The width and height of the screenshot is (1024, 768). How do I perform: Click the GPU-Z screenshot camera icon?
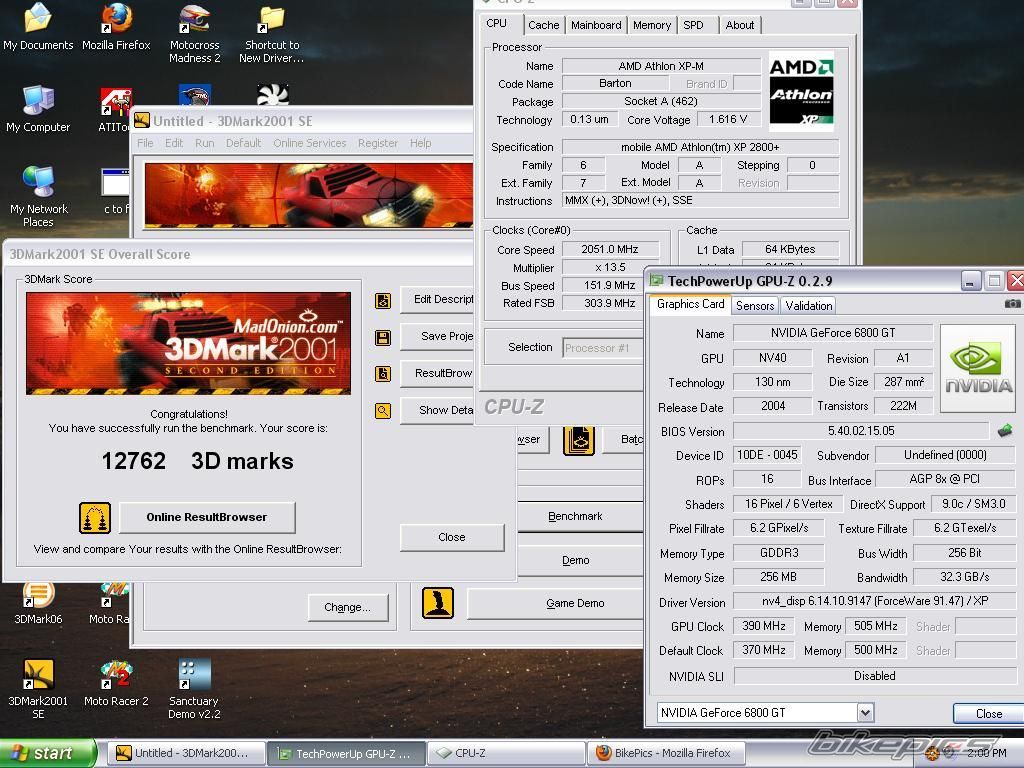(1012, 304)
